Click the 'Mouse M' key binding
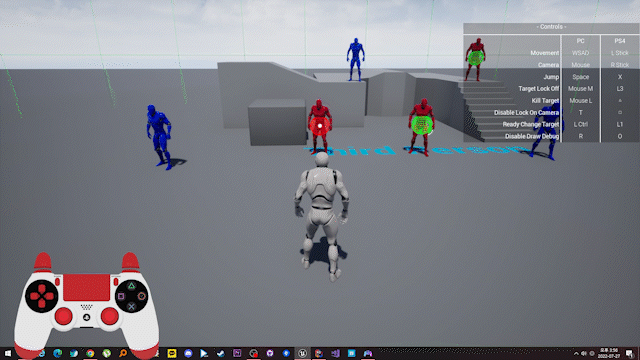 coord(580,89)
